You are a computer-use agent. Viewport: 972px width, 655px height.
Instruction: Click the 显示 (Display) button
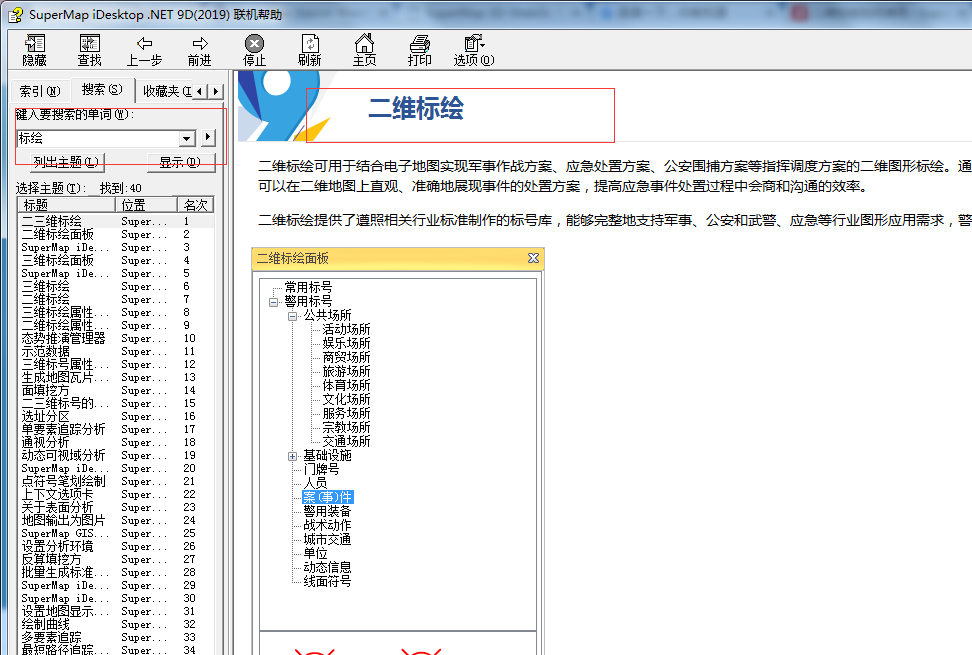180,162
